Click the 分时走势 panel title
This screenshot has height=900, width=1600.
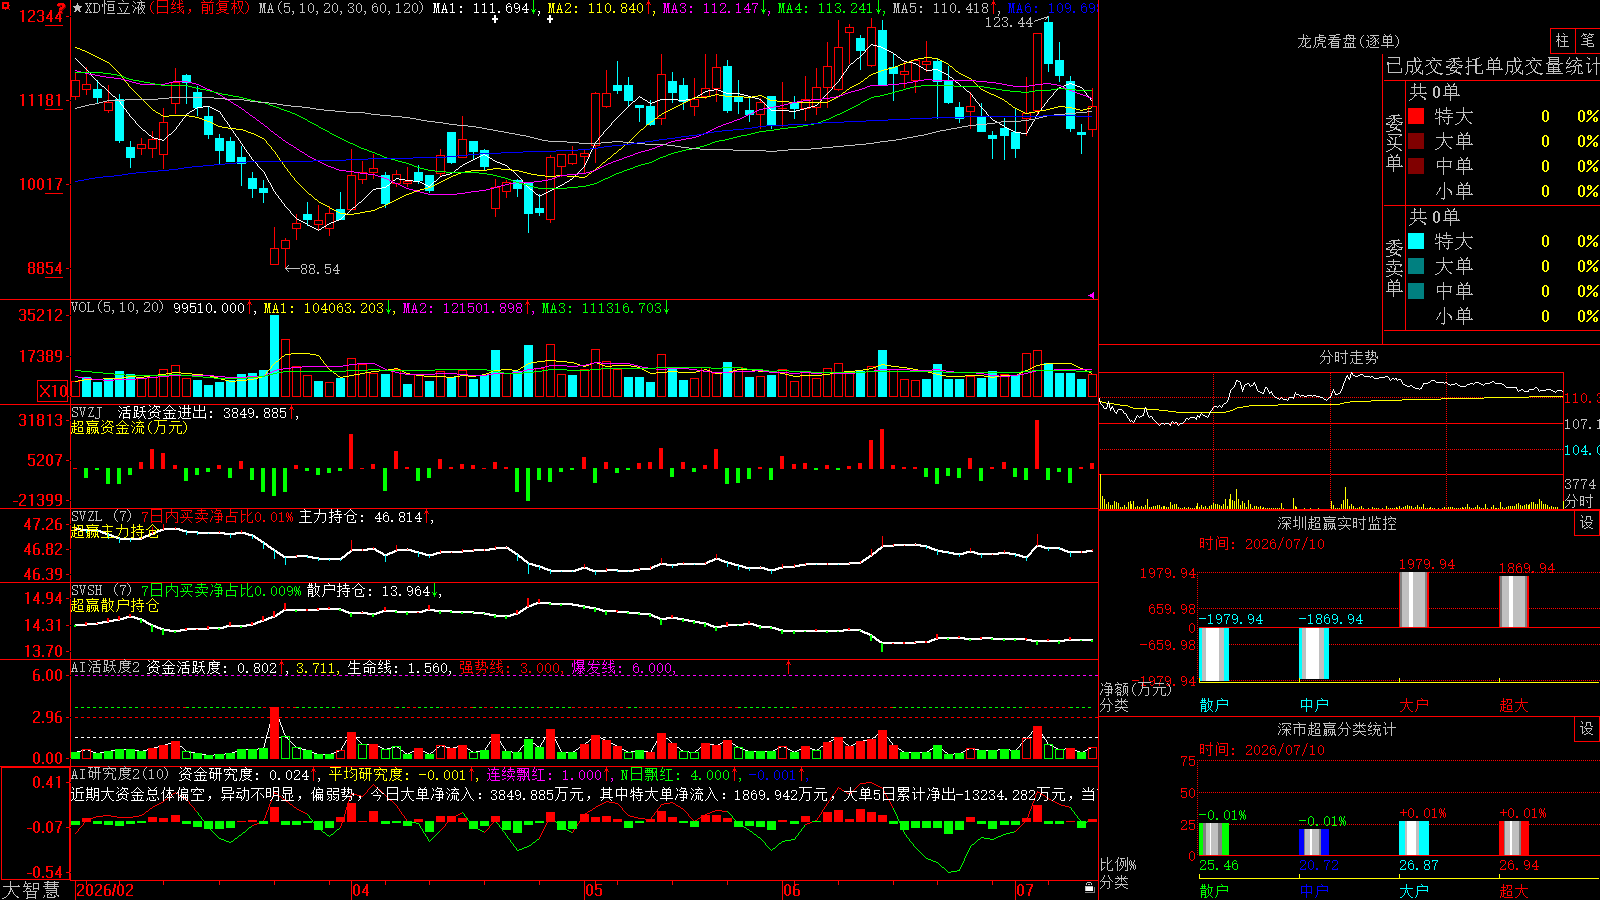(x=1348, y=357)
